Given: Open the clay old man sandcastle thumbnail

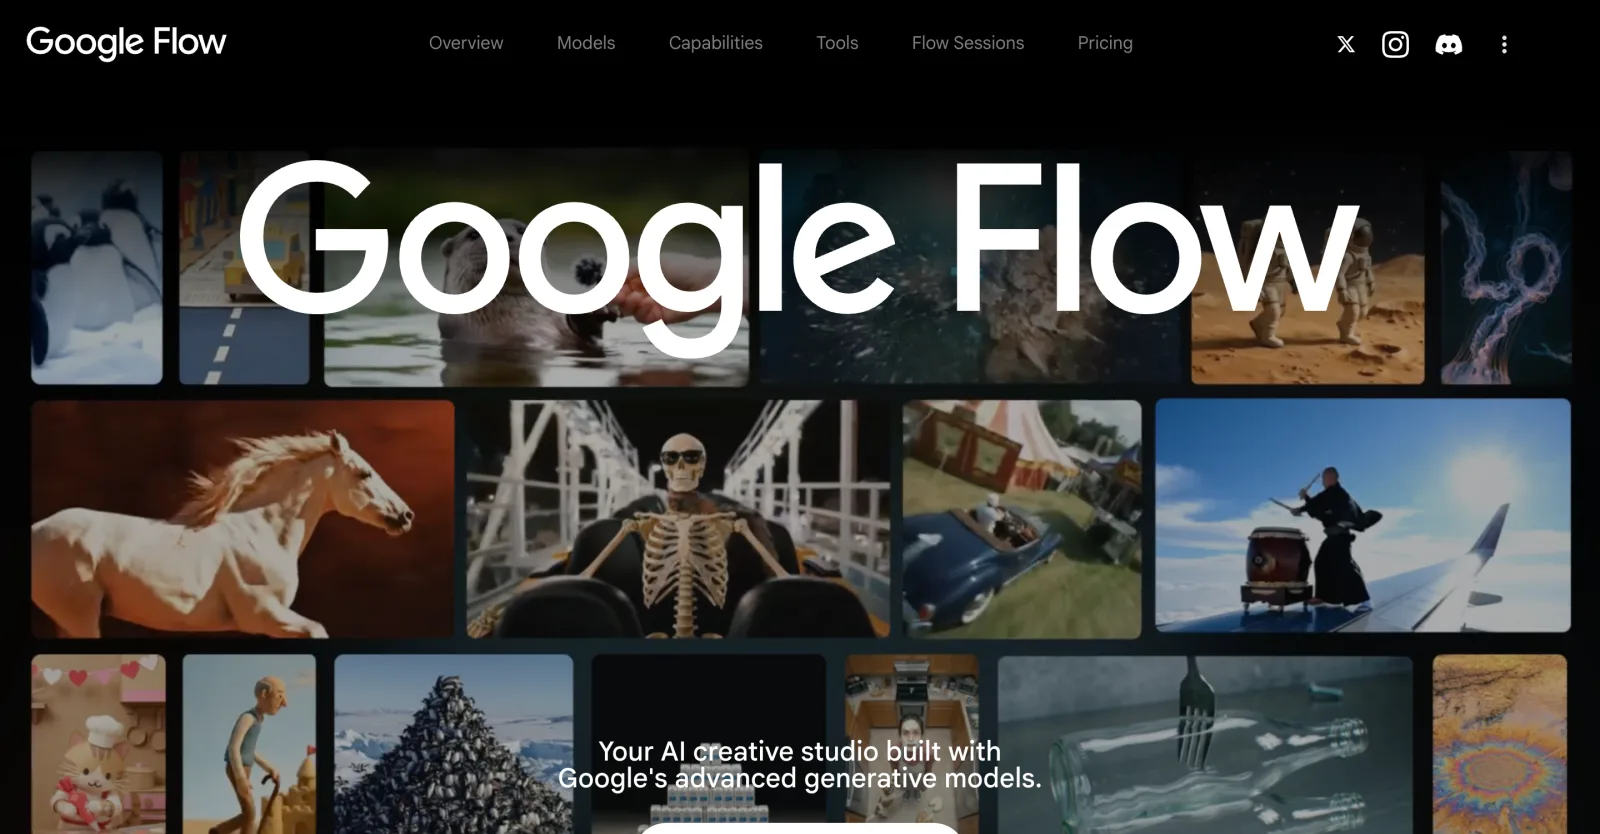Looking at the screenshot, I should [249, 745].
